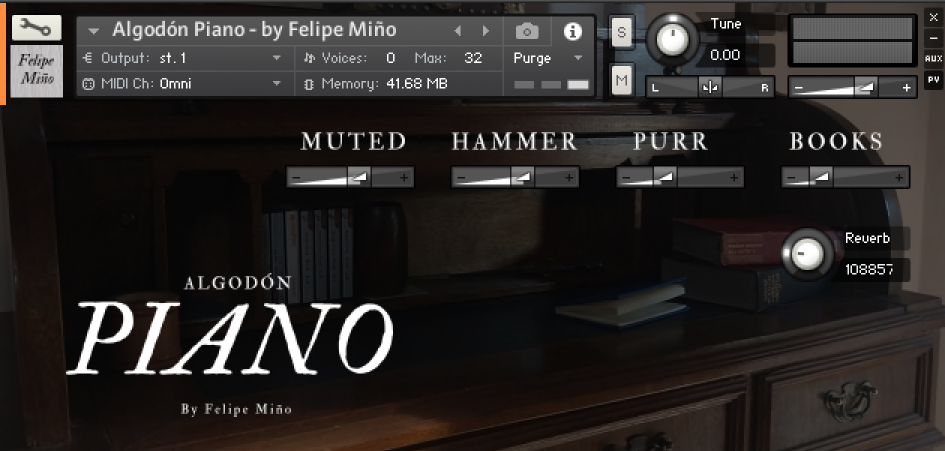
Task: Click the Reverb value 108857
Action: click(868, 270)
